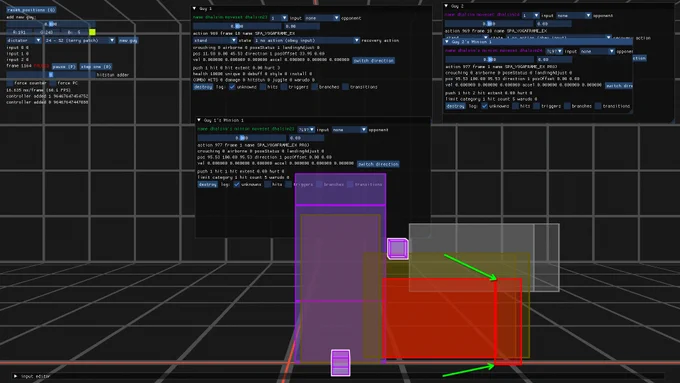Check Guy 1 triggers log checkbox
This screenshot has height=383, width=680.
[284, 87]
